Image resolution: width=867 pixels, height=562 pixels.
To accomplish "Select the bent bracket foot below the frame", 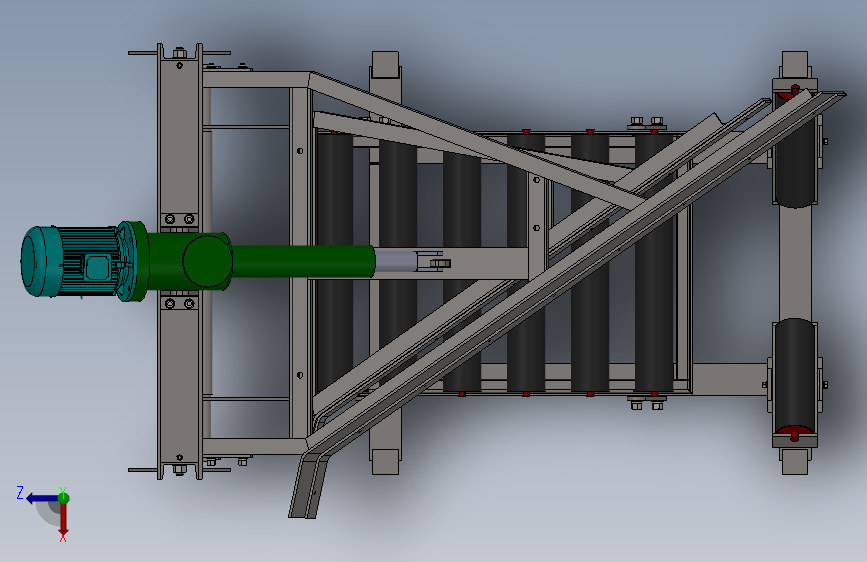I will pos(309,485).
